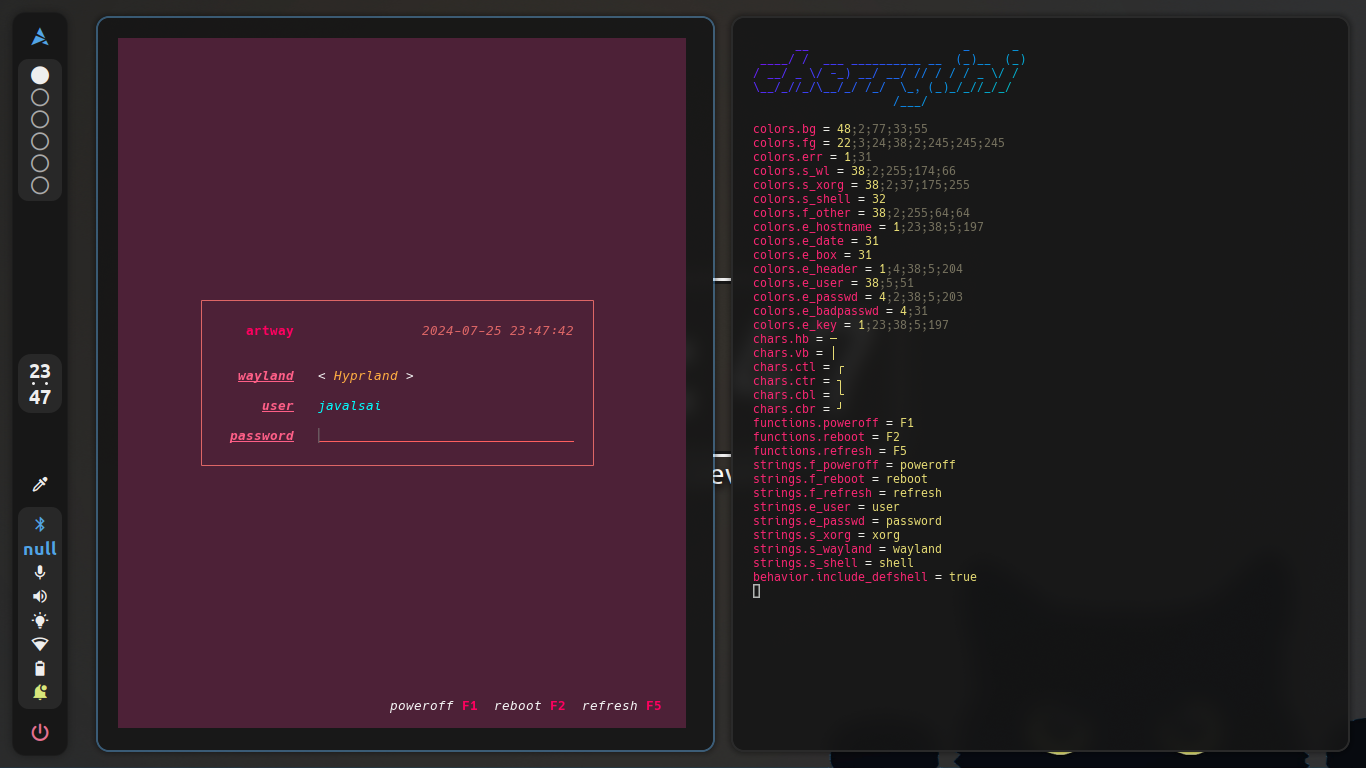
Task: Open notifications bell icon
Action: coord(40,692)
